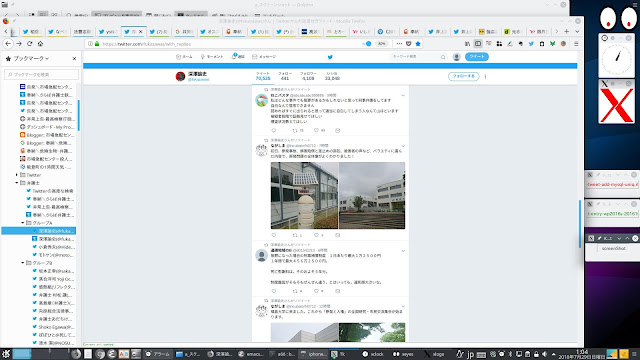Click the blue bookmark star

point(418,44)
